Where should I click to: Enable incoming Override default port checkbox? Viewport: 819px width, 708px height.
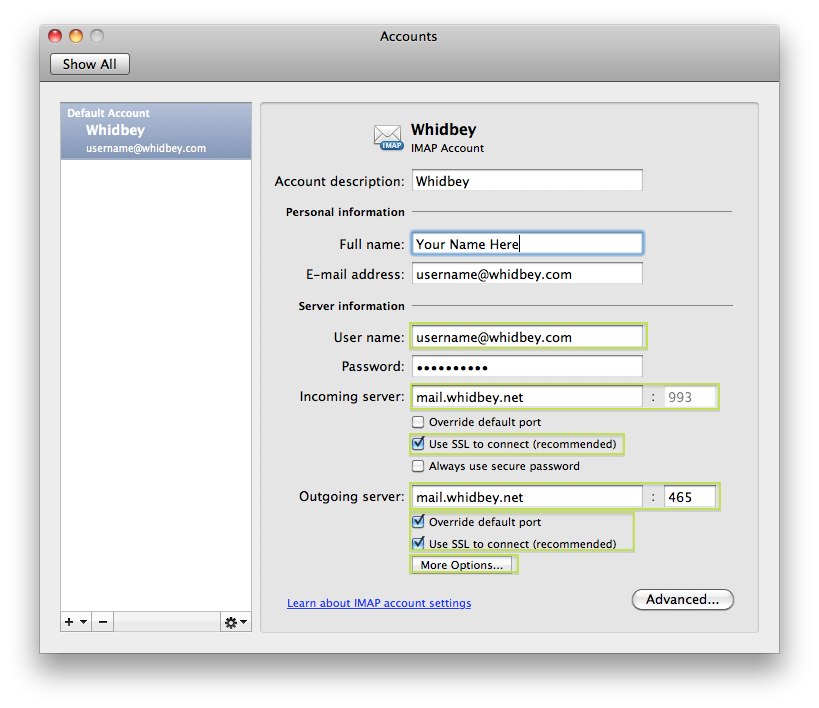tap(418, 422)
